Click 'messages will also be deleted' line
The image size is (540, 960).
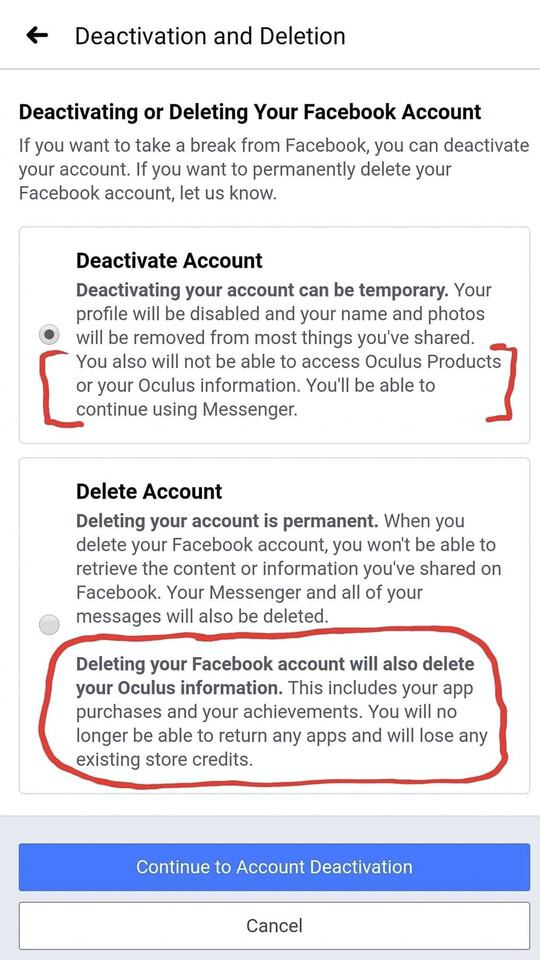pyautogui.click(x=202, y=617)
